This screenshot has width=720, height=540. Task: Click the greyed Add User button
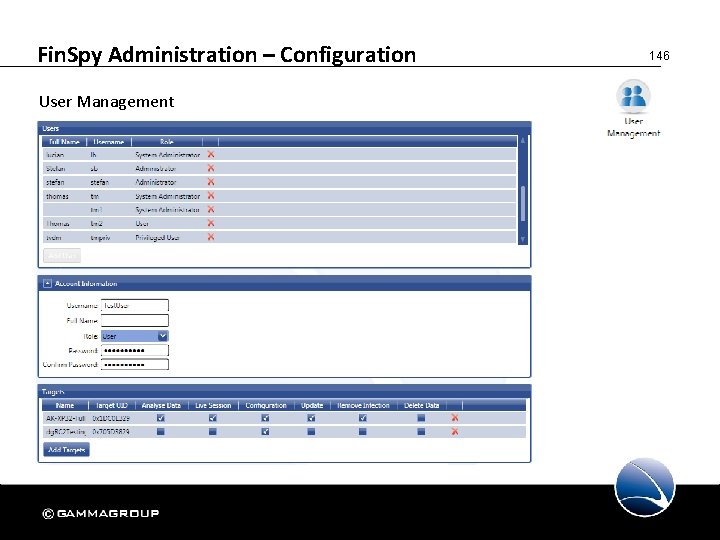click(62, 255)
